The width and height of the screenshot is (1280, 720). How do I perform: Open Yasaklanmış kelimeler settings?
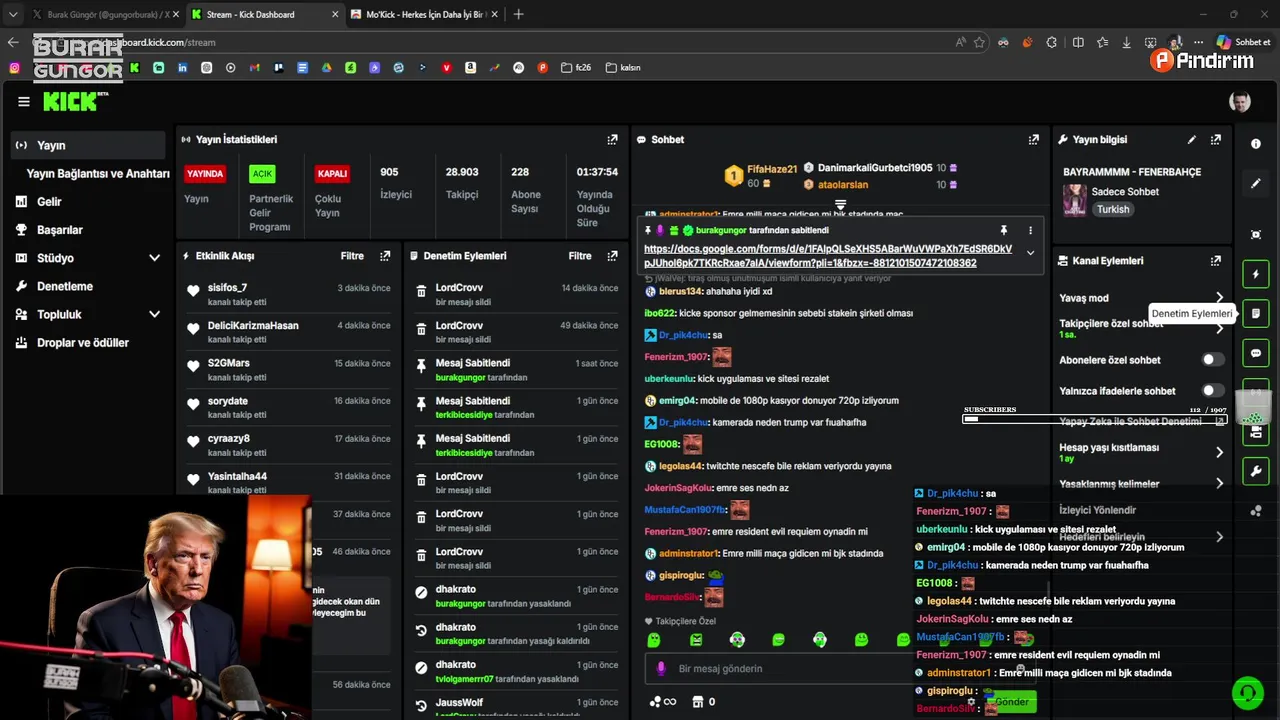click(x=1219, y=484)
